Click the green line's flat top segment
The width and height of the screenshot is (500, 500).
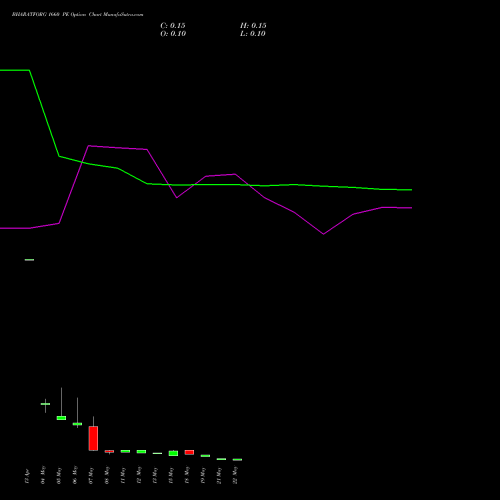pos(15,70)
